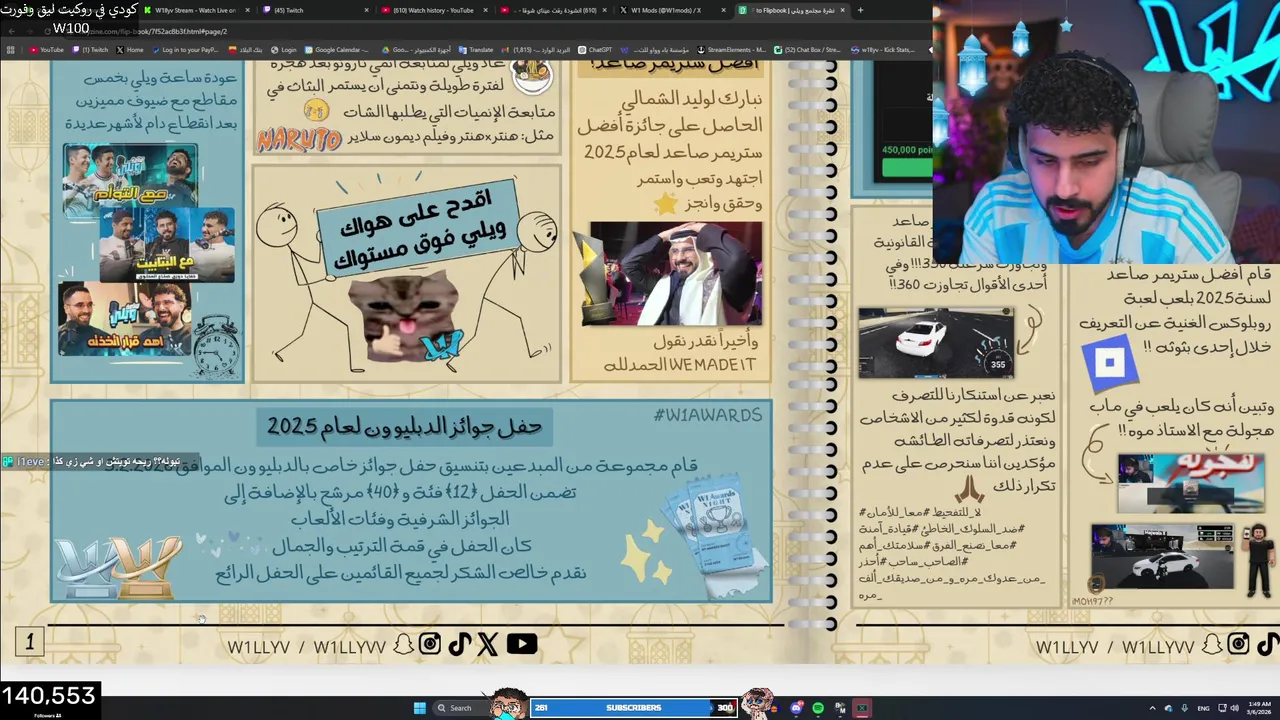Click the alarm clock graphic
1280x720 pixels.
(x=216, y=349)
